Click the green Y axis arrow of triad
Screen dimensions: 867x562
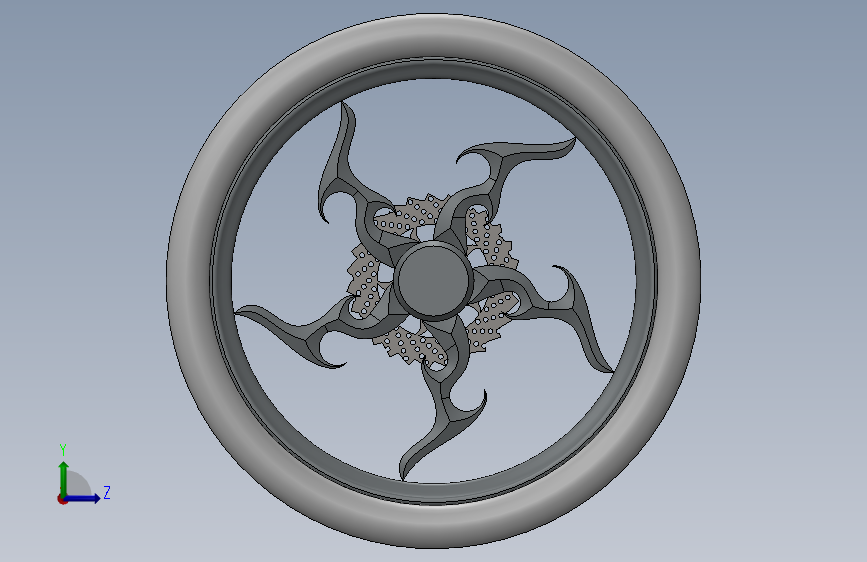64,479
